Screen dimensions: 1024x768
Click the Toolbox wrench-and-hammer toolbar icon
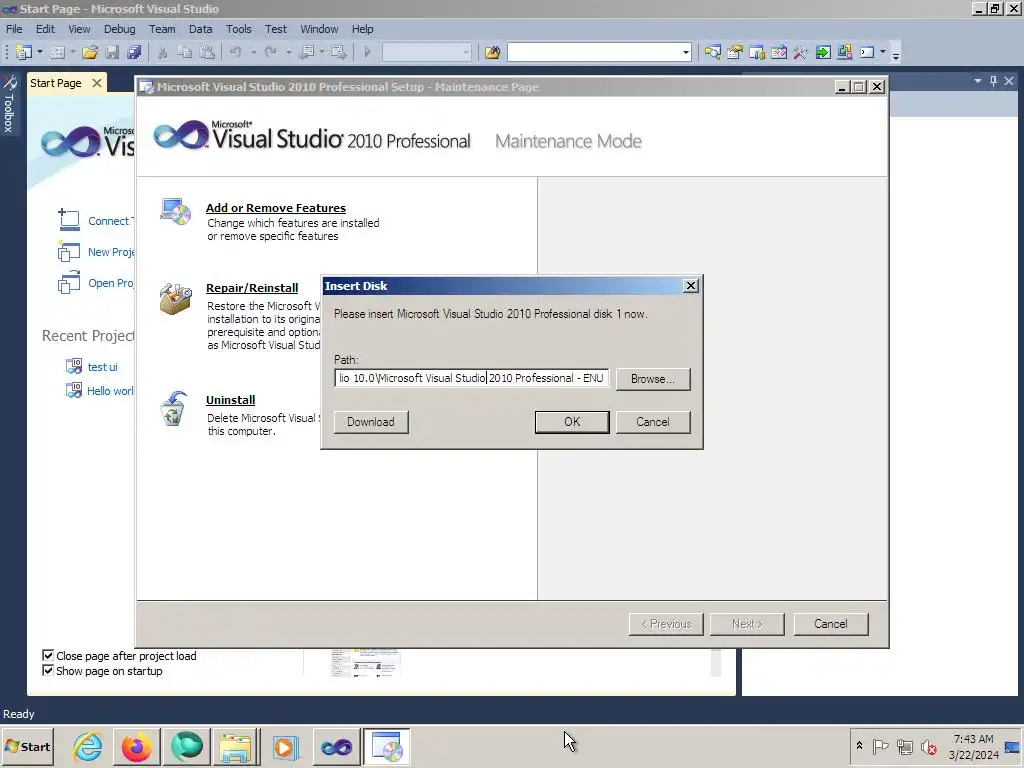coord(800,52)
